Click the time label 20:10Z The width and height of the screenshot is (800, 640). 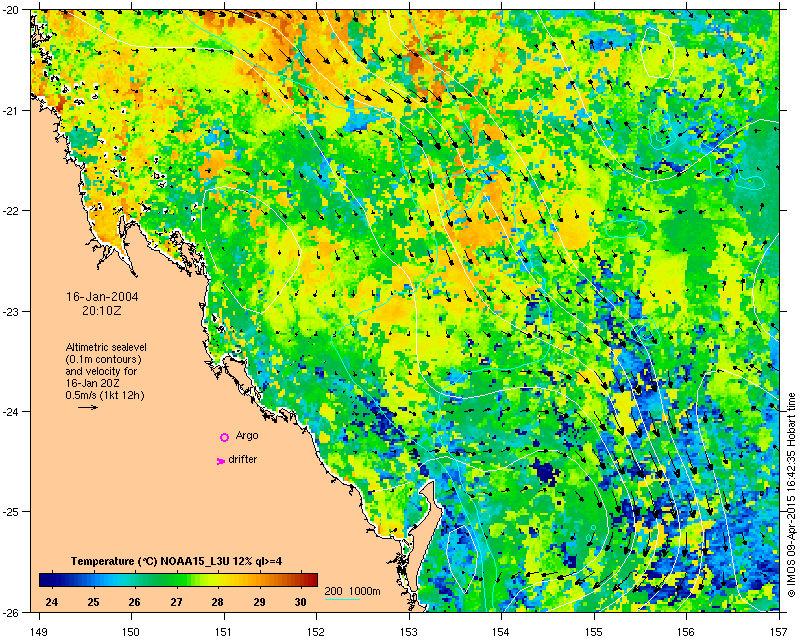click(x=102, y=311)
